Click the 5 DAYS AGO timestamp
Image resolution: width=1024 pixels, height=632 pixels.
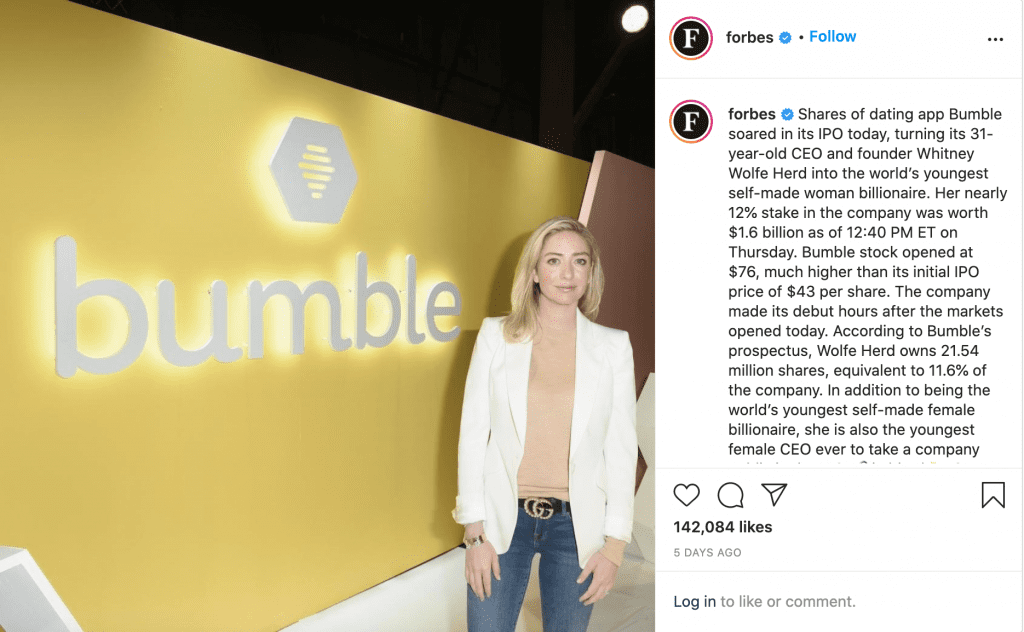click(x=707, y=552)
